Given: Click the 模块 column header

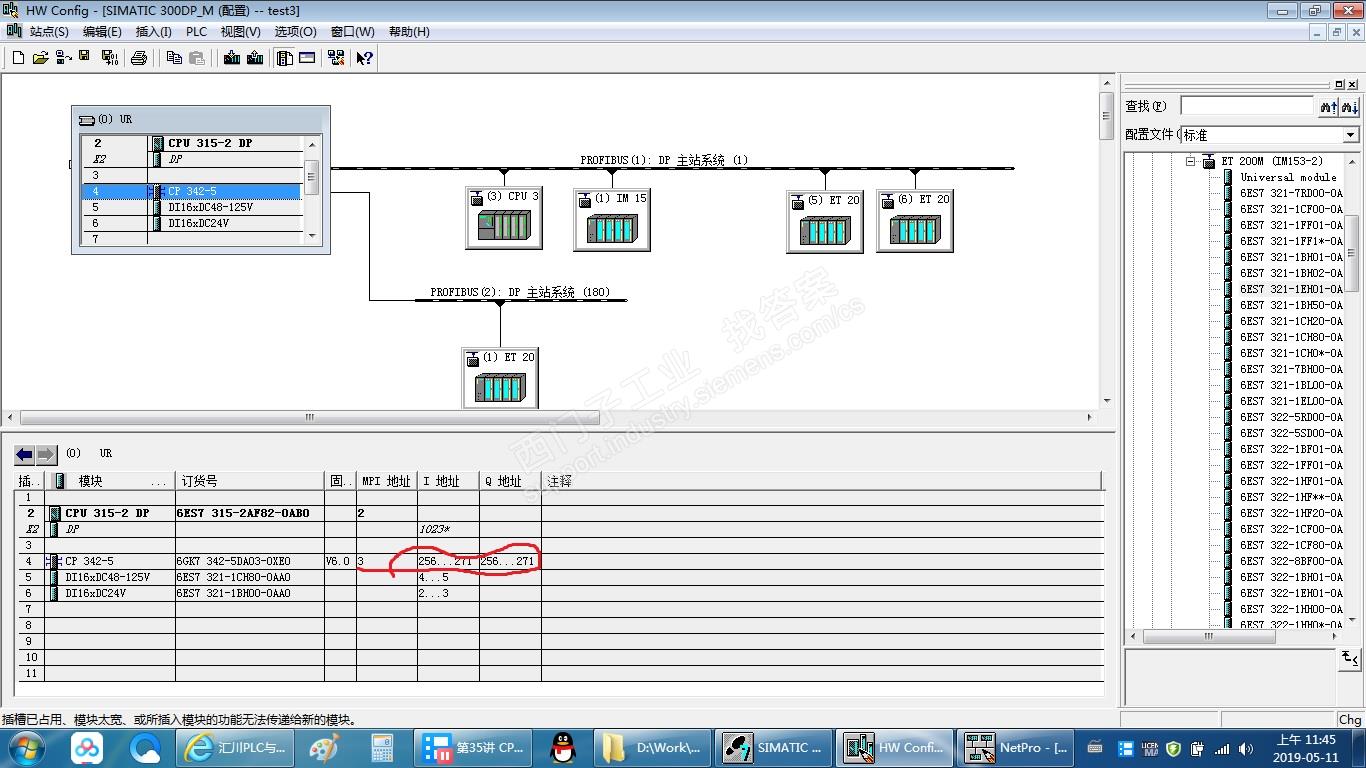Looking at the screenshot, I should coord(110,481).
